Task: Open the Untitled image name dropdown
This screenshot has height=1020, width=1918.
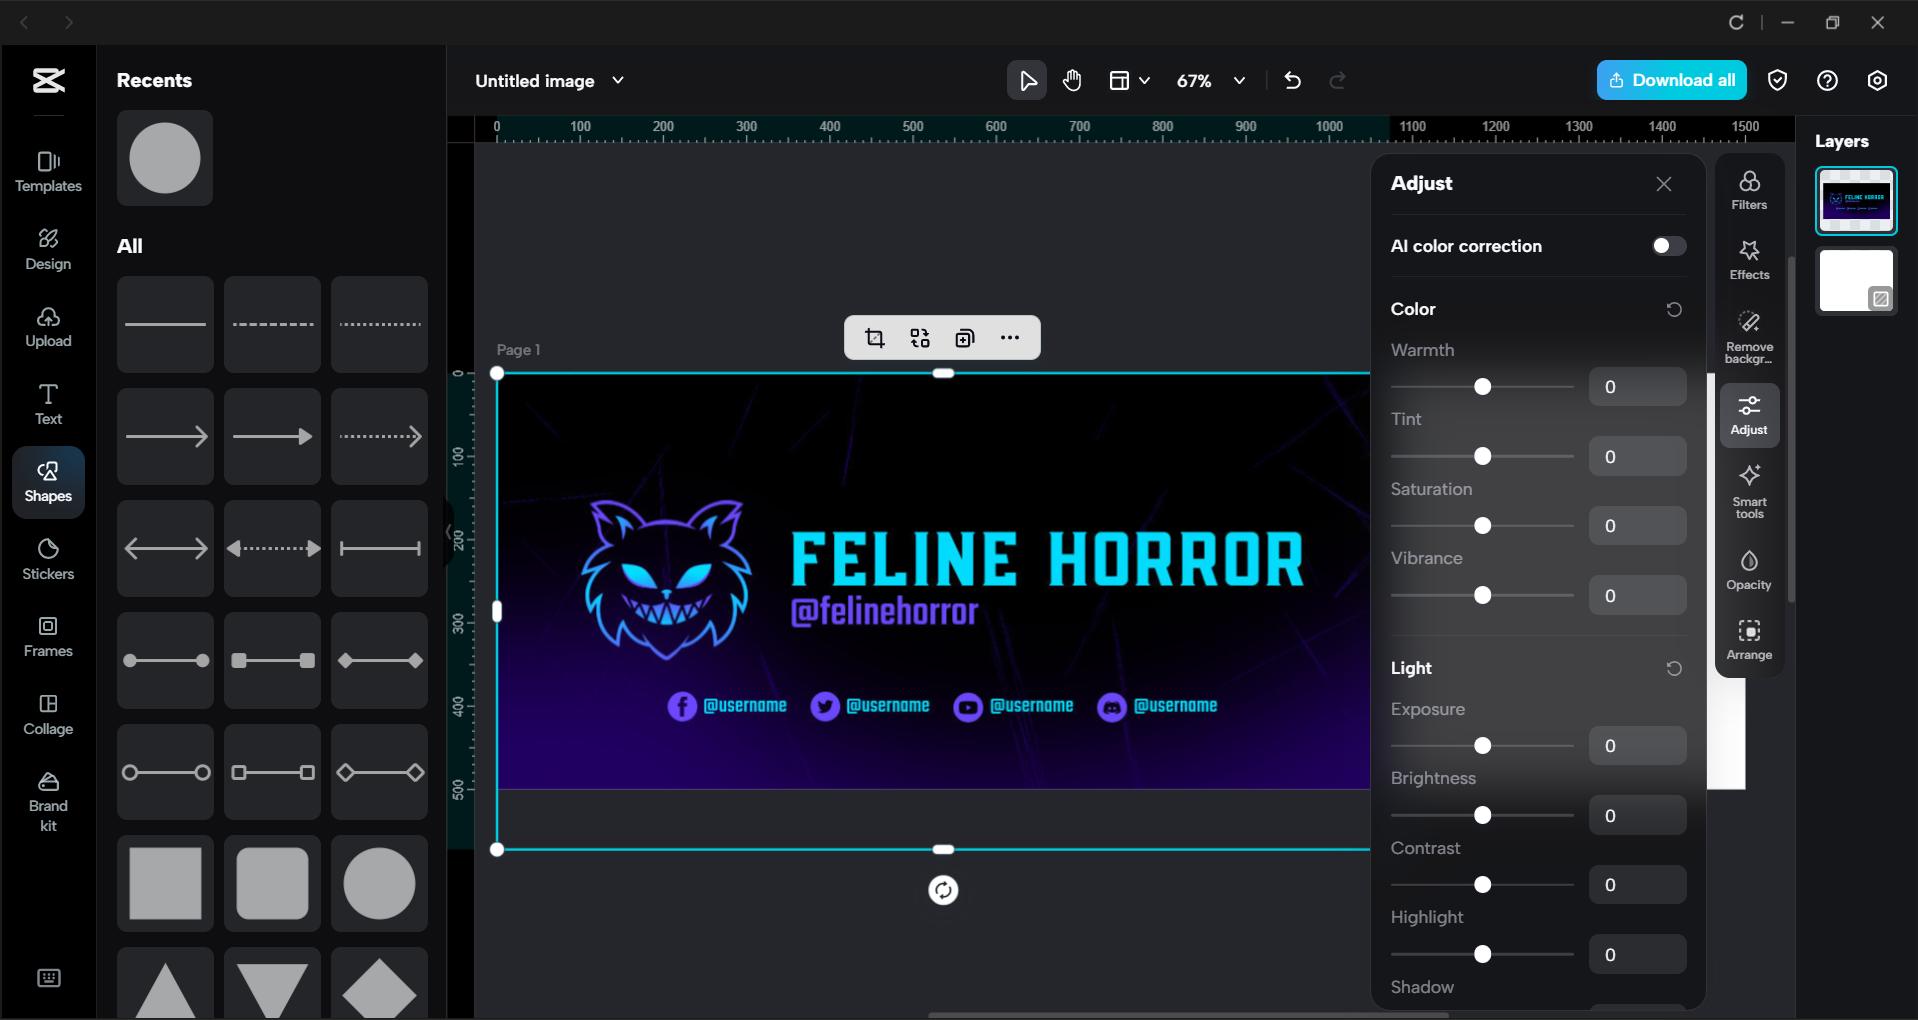Action: click(x=618, y=81)
